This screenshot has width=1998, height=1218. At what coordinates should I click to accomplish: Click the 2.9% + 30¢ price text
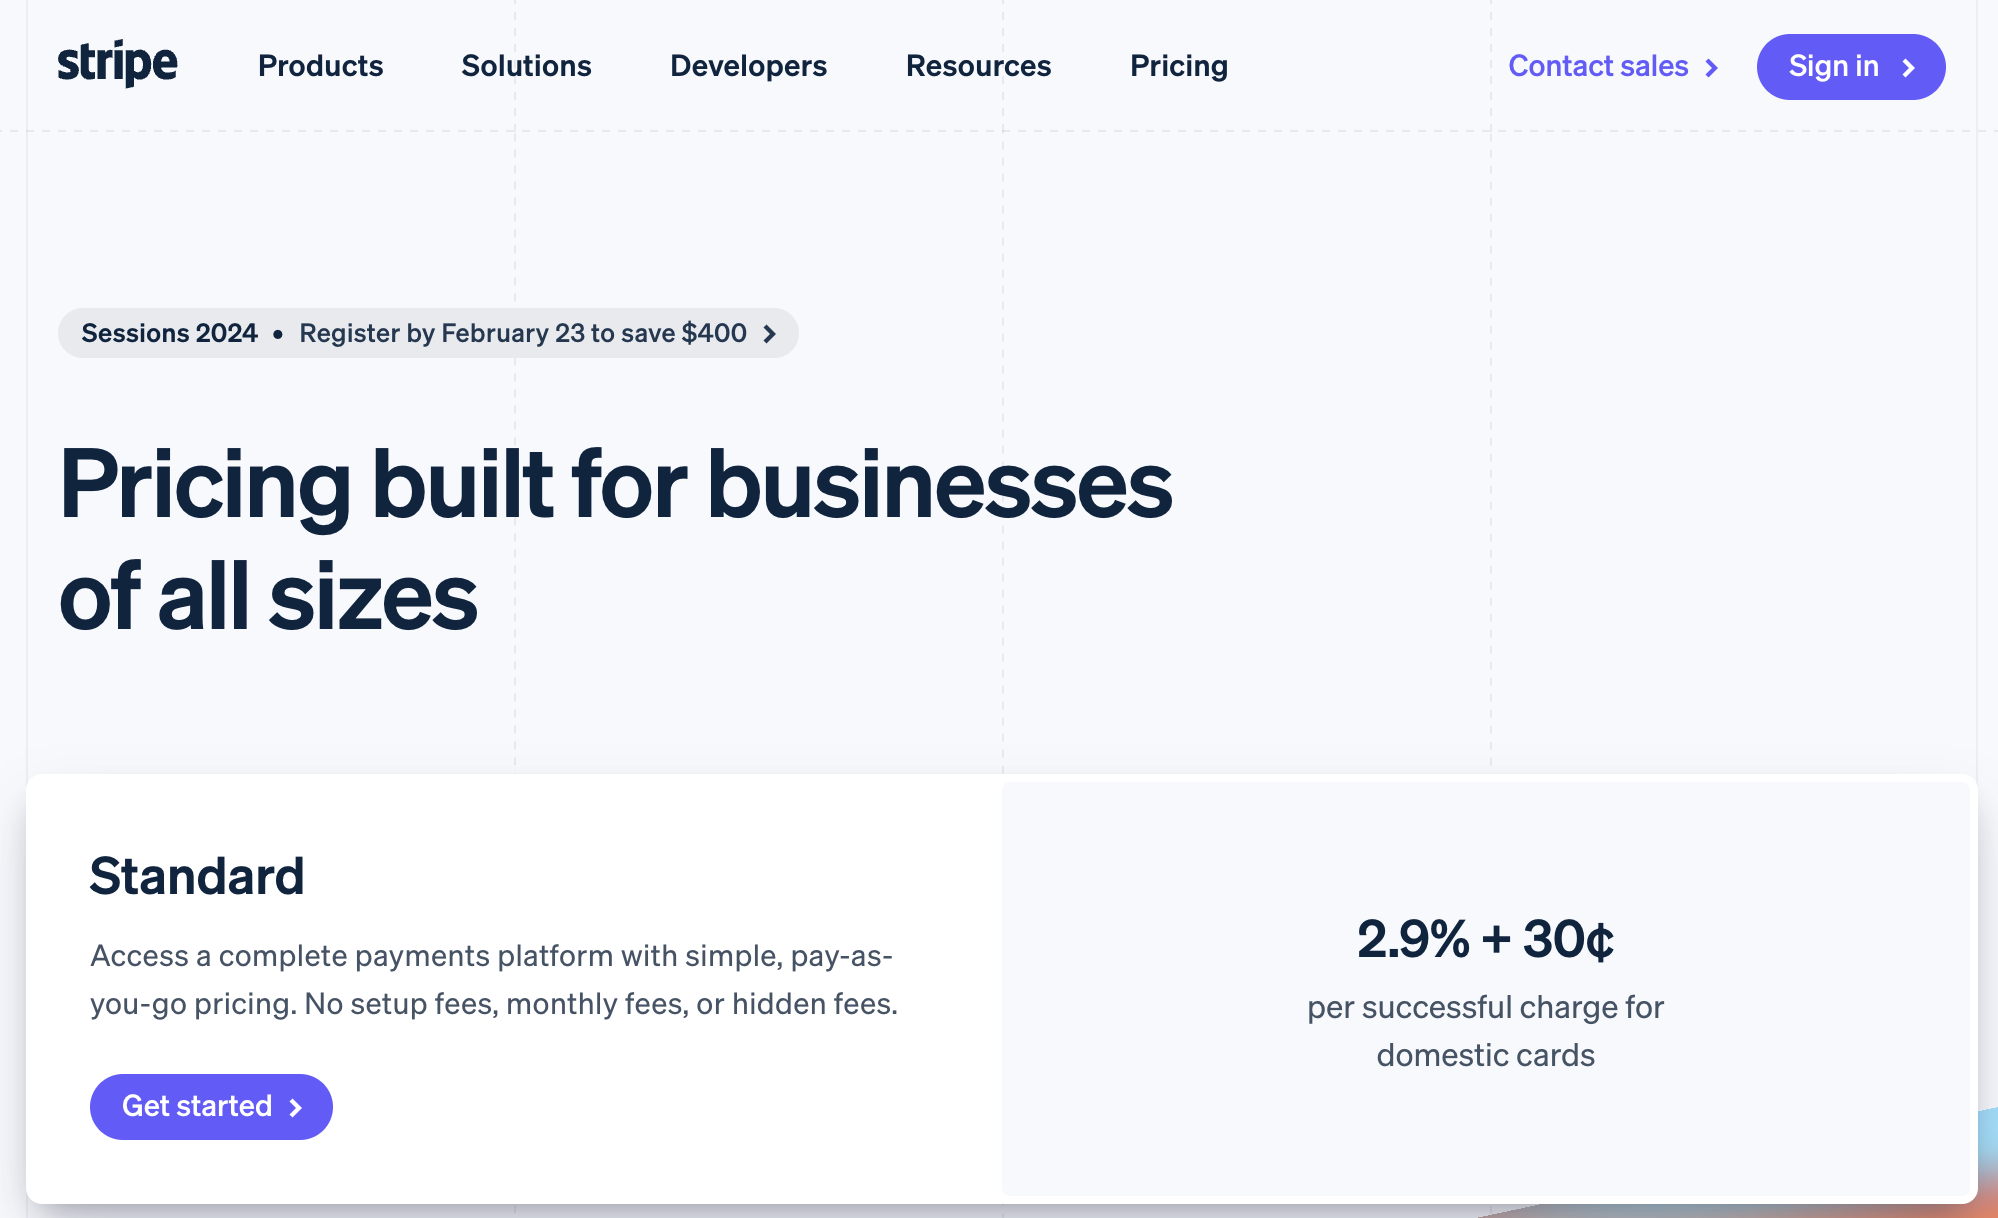coord(1485,939)
